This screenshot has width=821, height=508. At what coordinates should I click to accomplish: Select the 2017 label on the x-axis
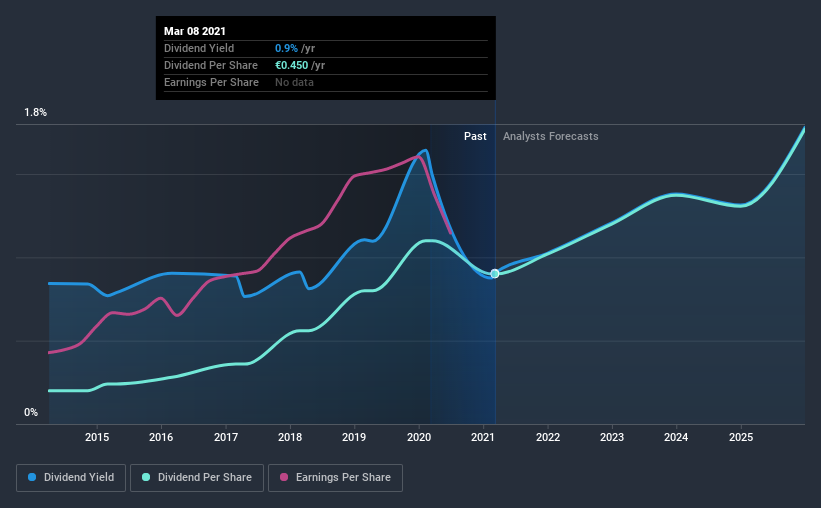tap(226, 437)
